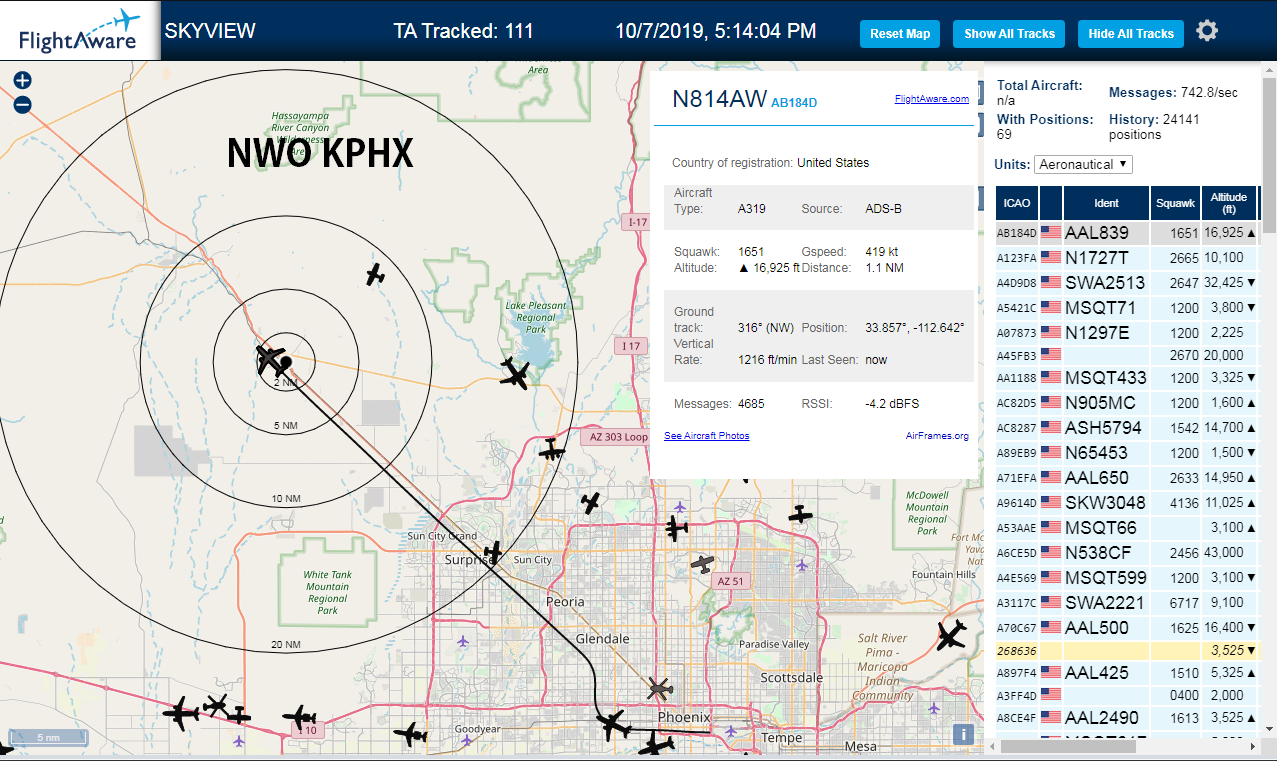Click Hide All Tracks

(1131, 33)
